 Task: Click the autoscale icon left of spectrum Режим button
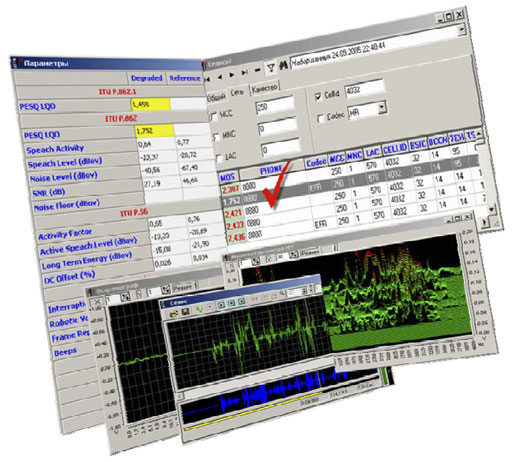pos(294,254)
